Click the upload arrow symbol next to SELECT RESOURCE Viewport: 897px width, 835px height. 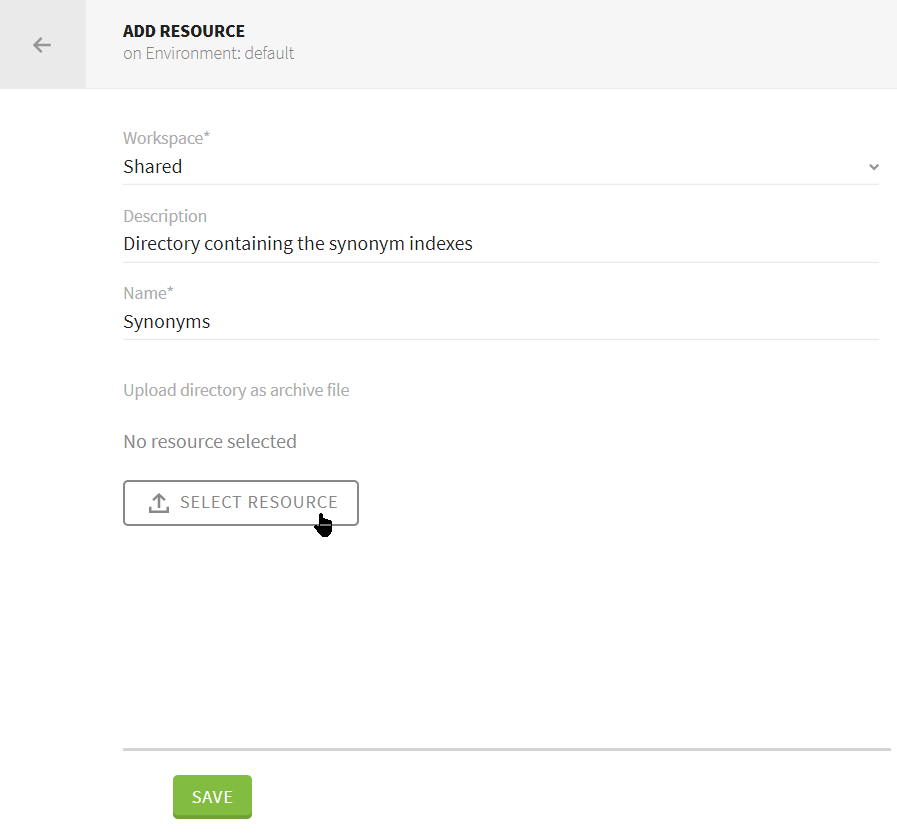(x=158, y=502)
